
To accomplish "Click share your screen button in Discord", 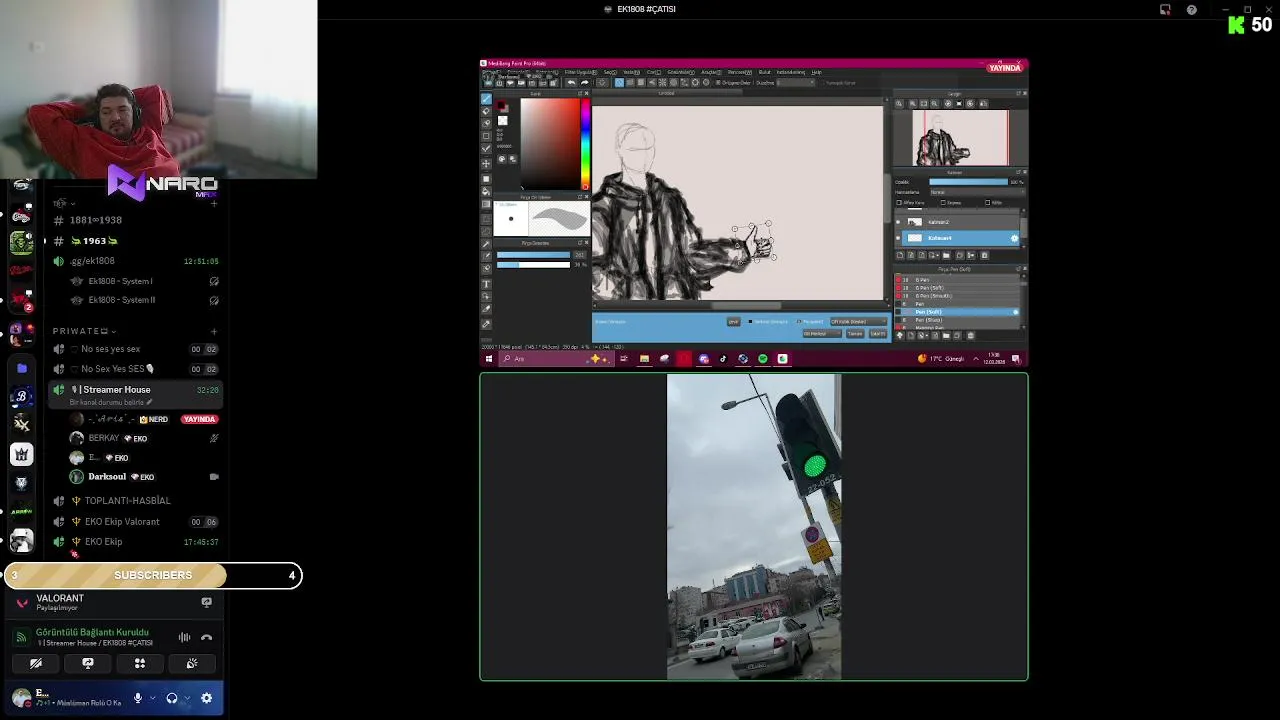I will click(88, 663).
